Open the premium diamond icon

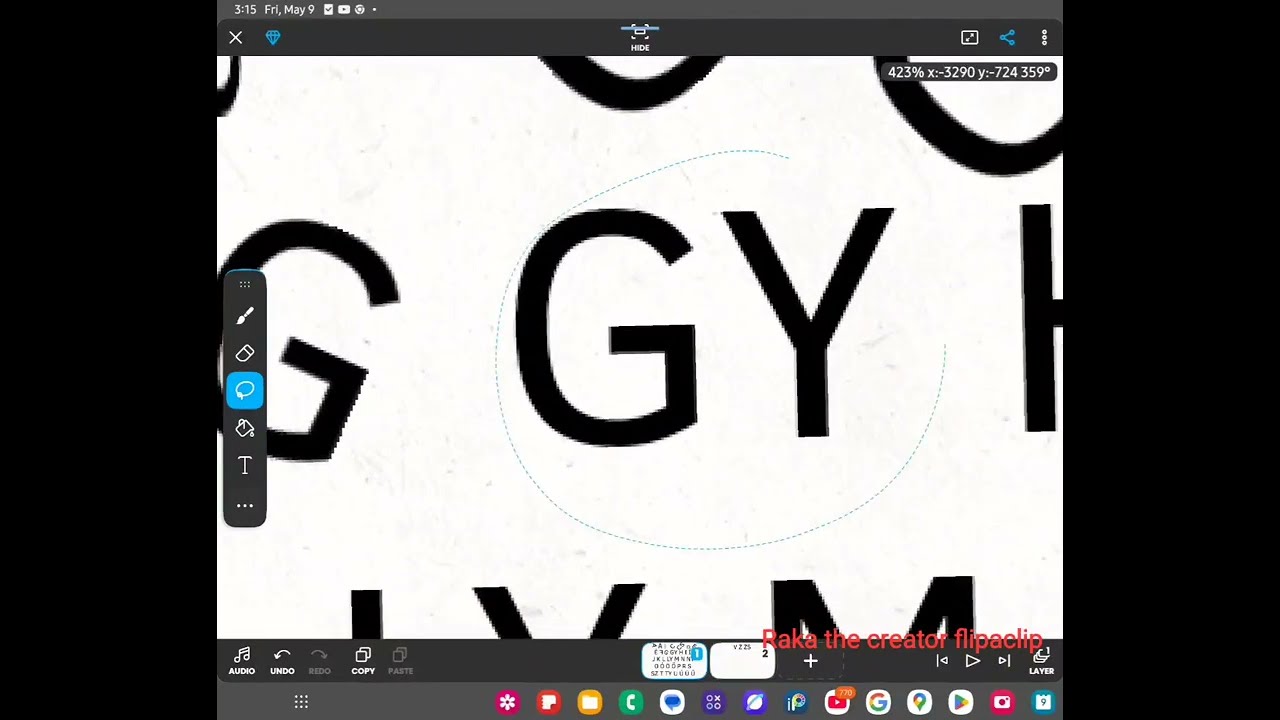pyautogui.click(x=273, y=37)
